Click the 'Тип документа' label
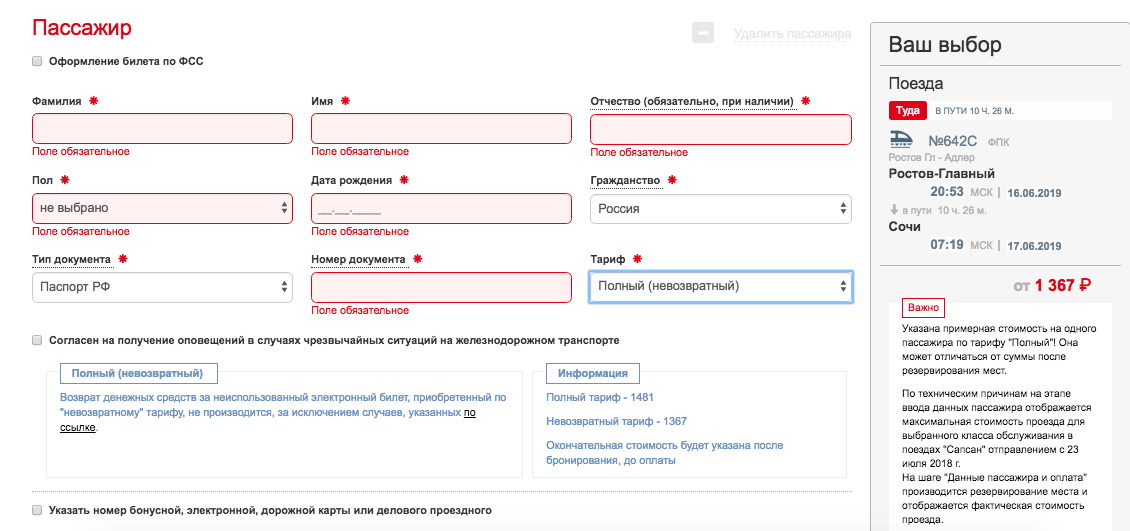 (x=72, y=259)
